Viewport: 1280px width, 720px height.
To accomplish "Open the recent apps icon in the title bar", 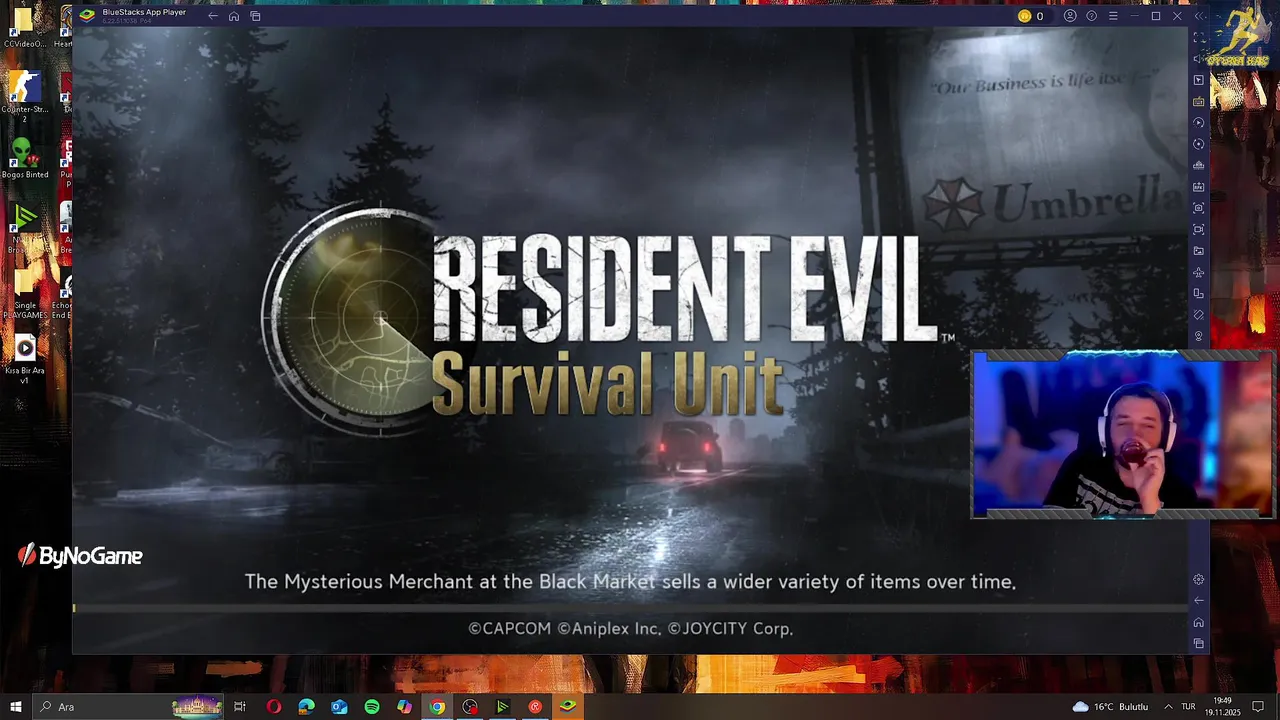I will point(255,16).
